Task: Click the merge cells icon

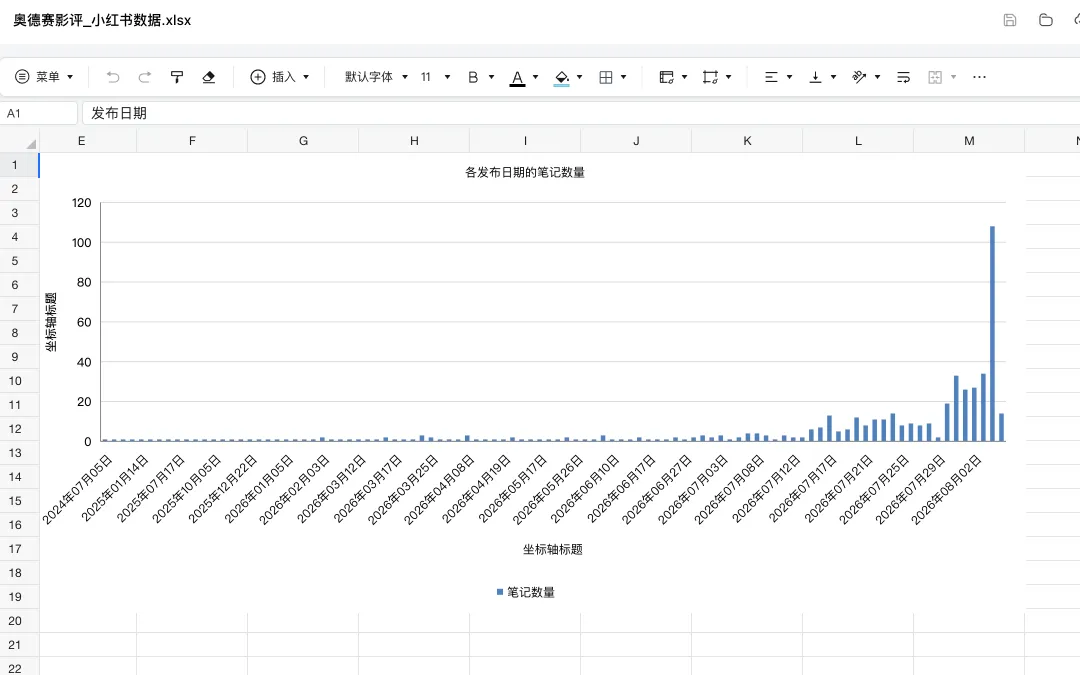Action: pos(935,77)
